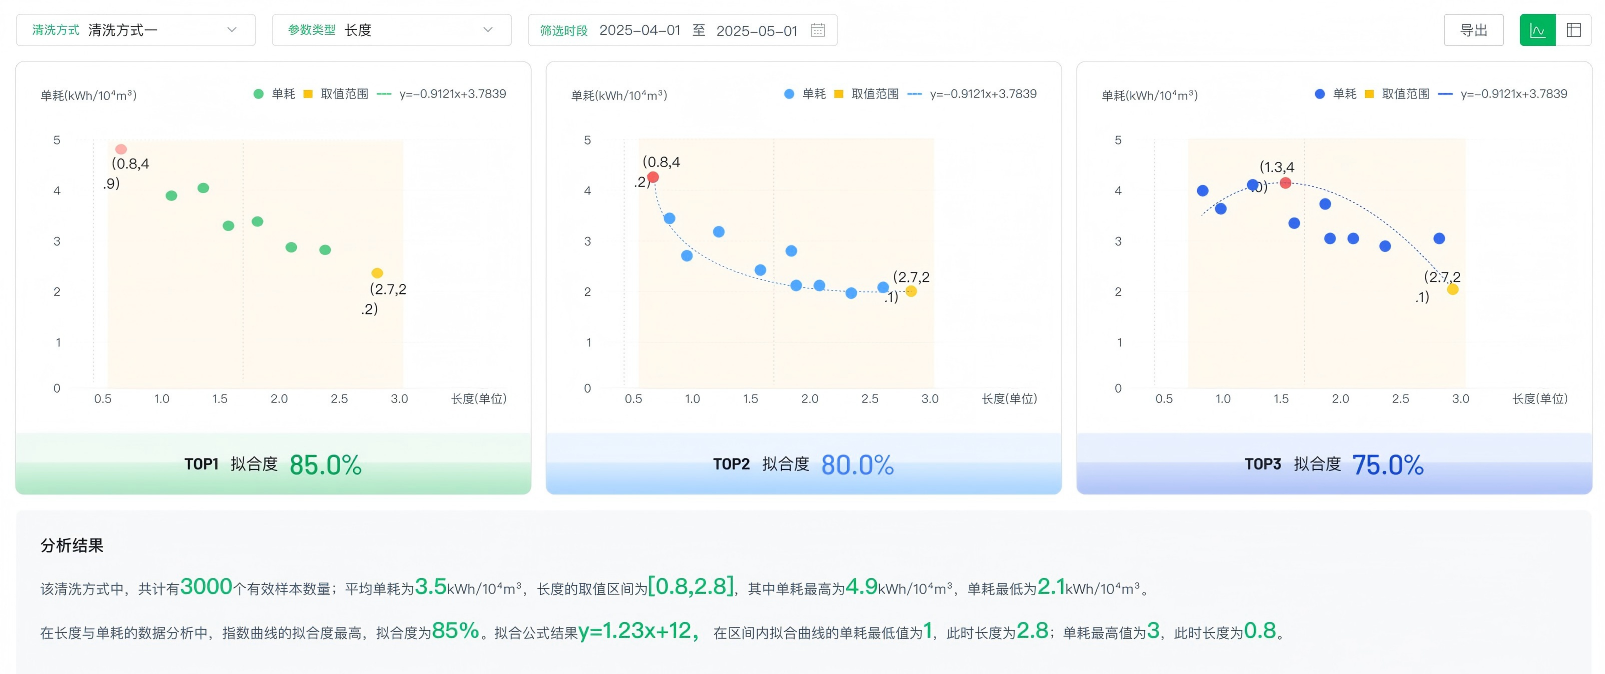Viewport: 1605px width, 674px height.
Task: Open the 参数类型 长度 dropdown
Action: (x=392, y=30)
